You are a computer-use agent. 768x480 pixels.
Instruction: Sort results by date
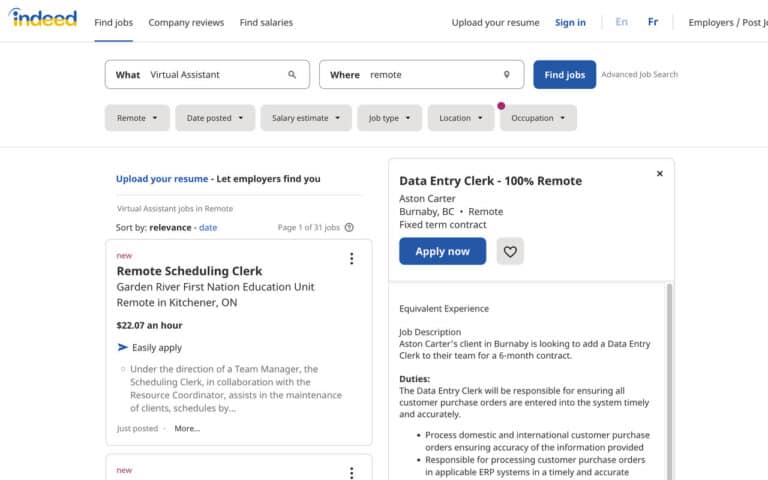(208, 228)
